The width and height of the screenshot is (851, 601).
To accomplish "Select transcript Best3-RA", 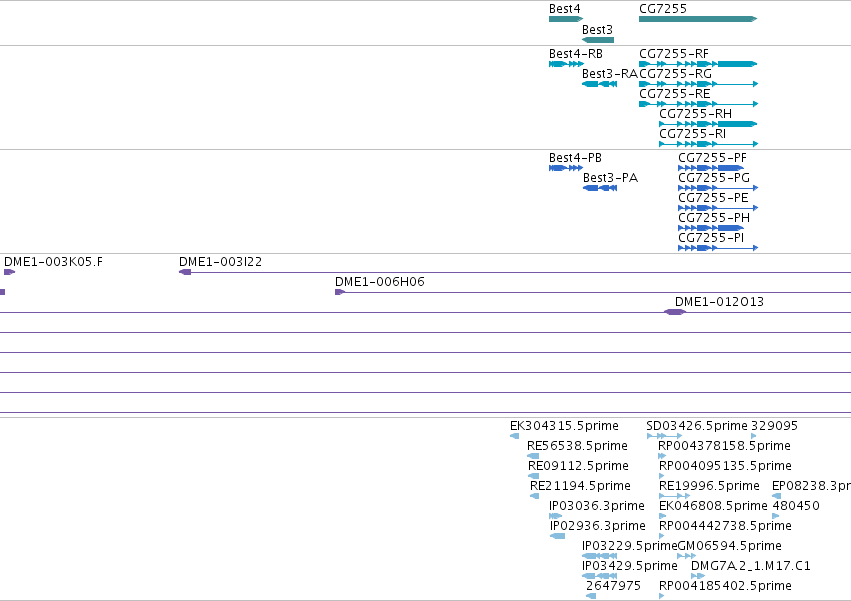I will point(599,84).
